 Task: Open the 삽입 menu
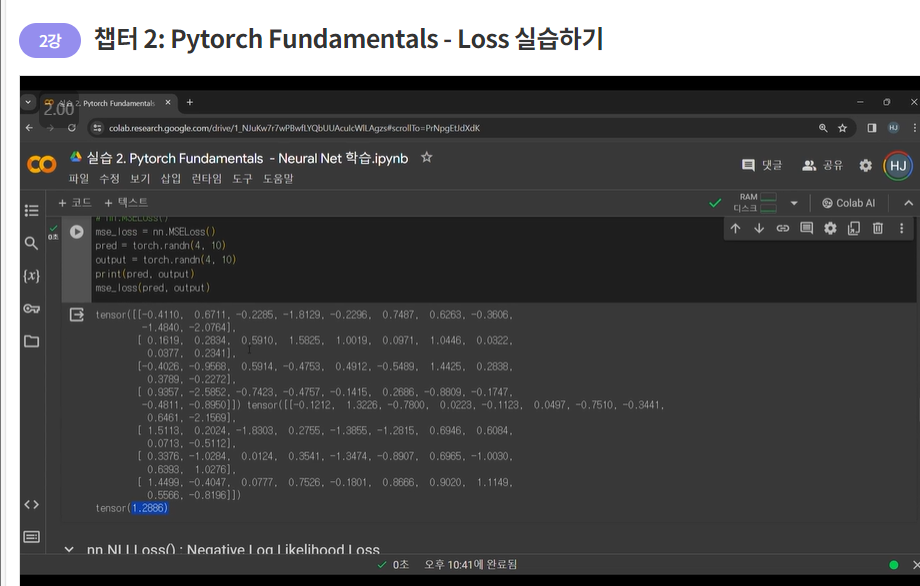pyautogui.click(x=171, y=179)
